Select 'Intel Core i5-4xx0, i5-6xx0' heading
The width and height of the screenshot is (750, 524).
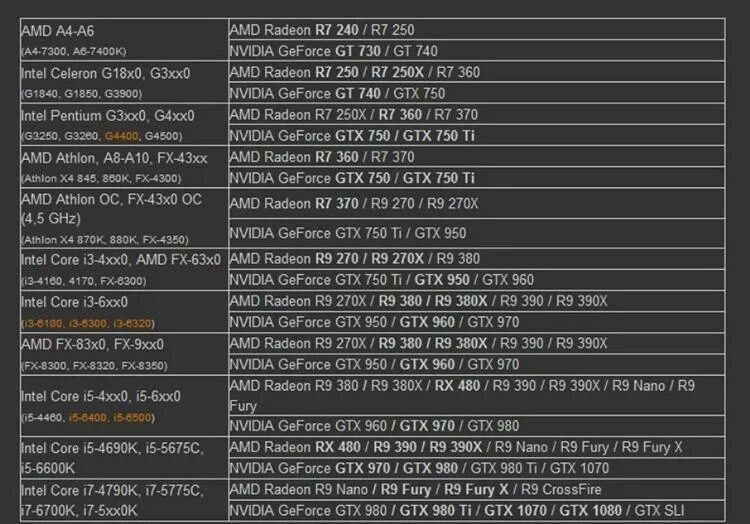coord(101,397)
